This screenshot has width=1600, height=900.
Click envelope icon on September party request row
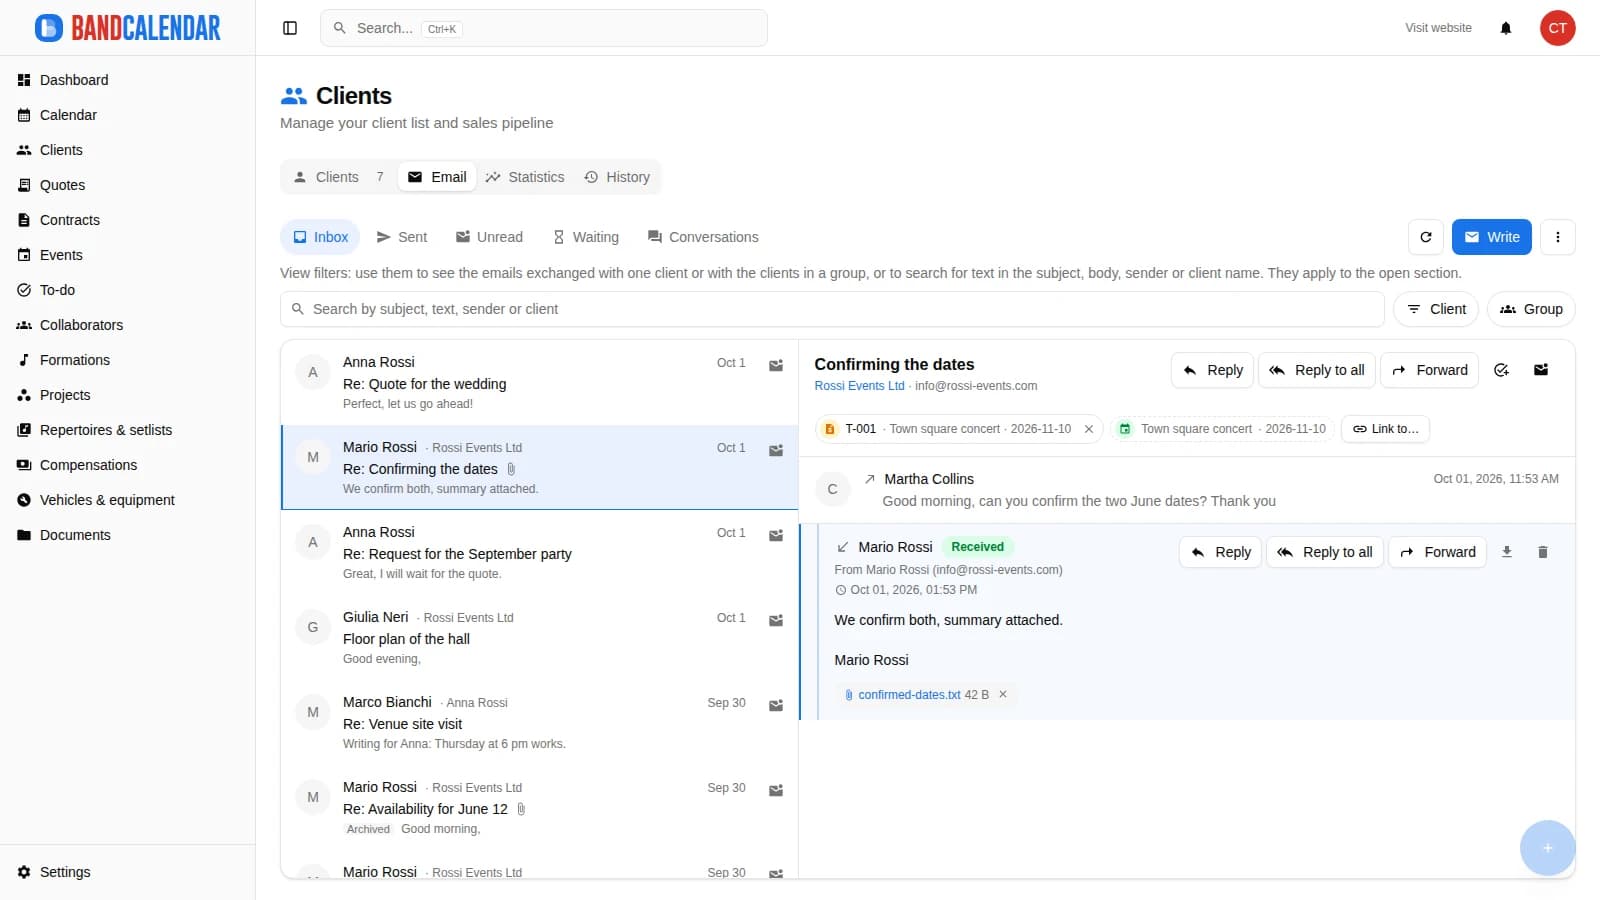[775, 535]
